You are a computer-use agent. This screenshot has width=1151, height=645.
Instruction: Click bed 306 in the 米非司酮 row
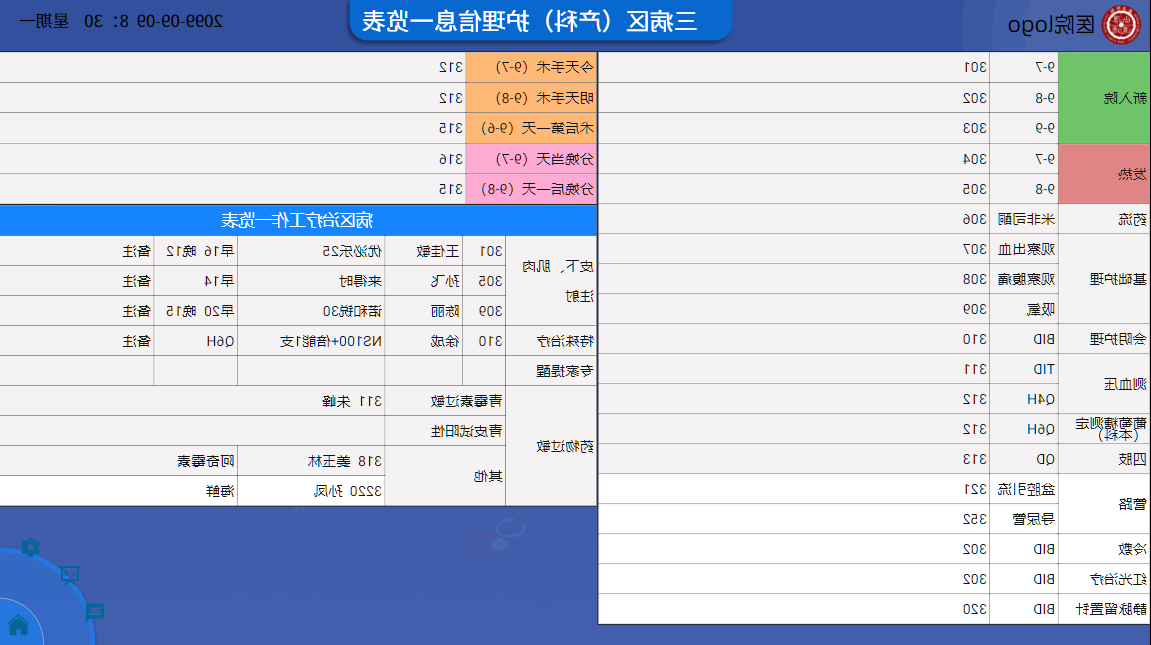click(x=975, y=219)
